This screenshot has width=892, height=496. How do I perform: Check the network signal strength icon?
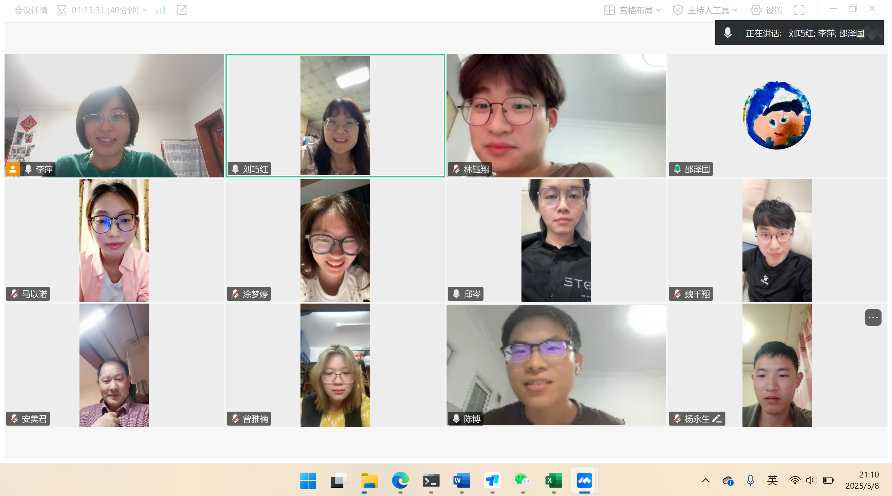[160, 10]
